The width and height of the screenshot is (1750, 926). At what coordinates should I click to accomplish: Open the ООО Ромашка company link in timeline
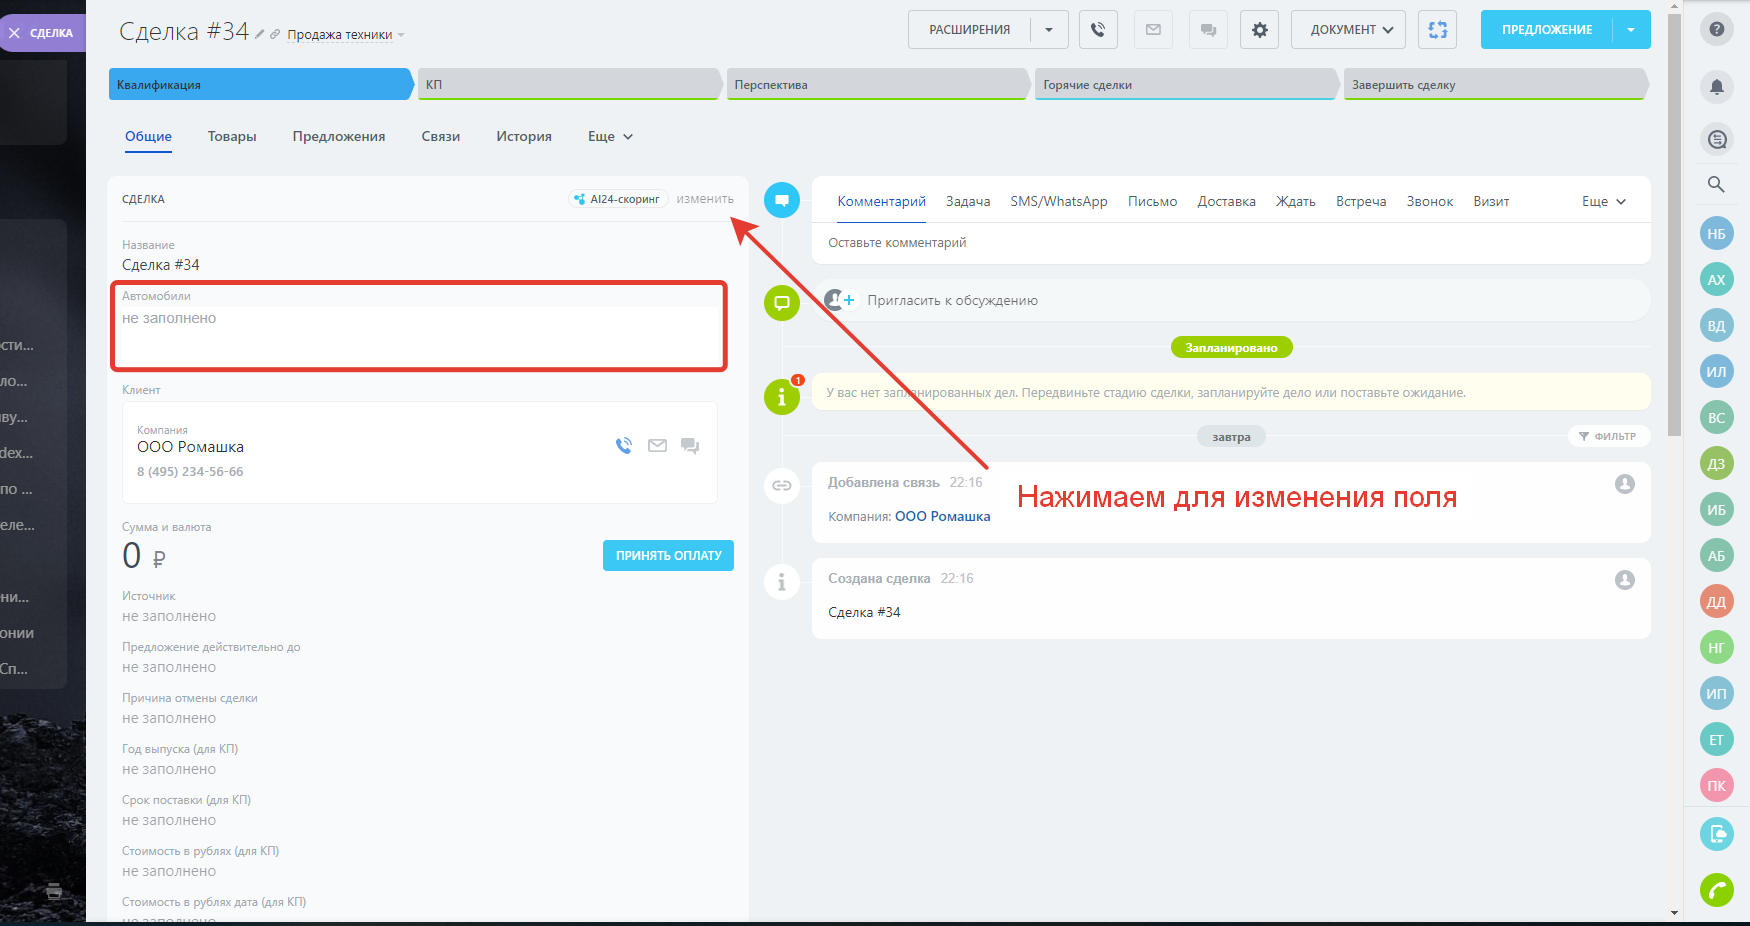[942, 517]
